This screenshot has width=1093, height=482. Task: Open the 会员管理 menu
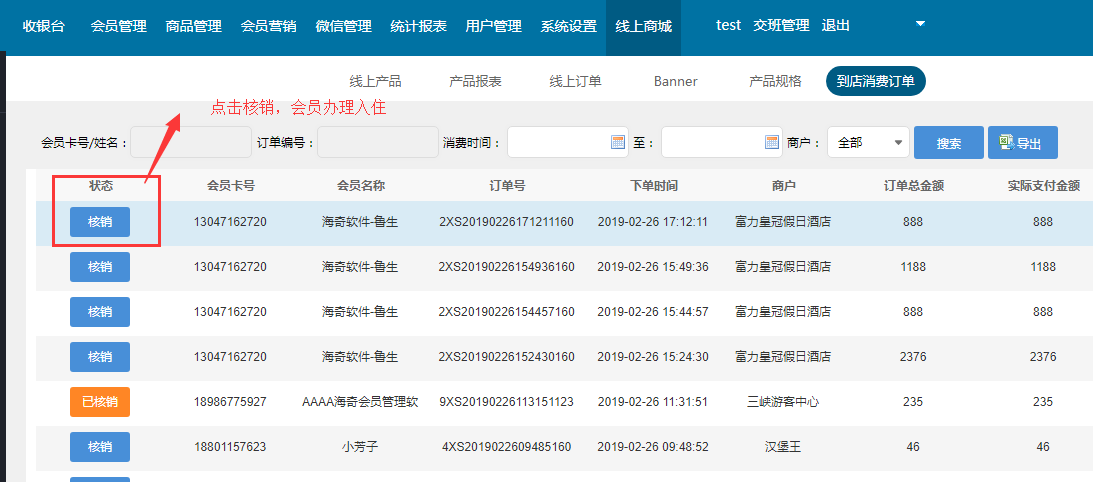click(x=118, y=26)
